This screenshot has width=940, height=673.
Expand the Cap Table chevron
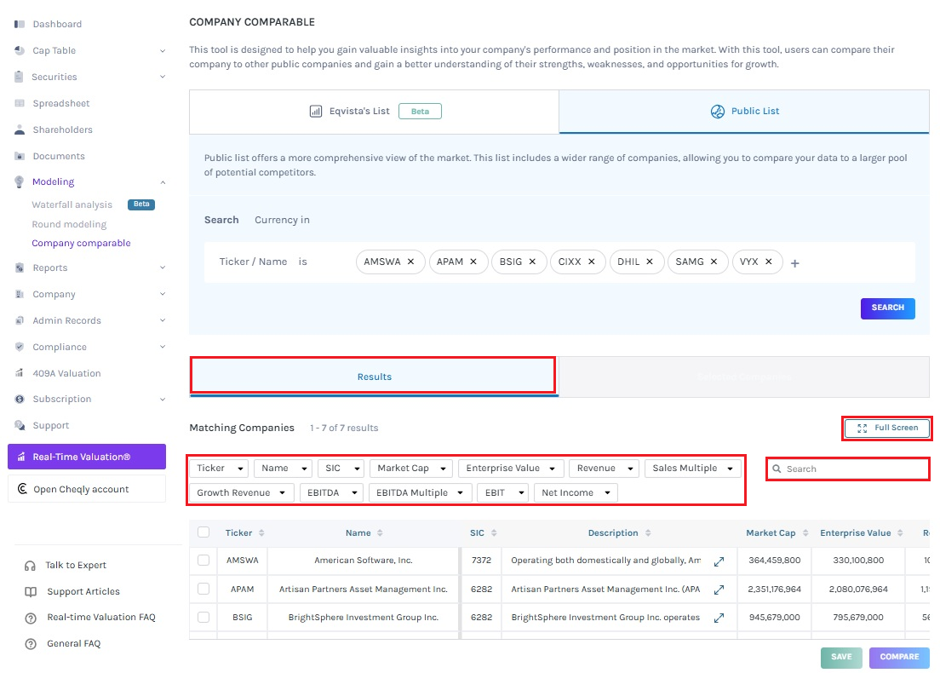162,51
